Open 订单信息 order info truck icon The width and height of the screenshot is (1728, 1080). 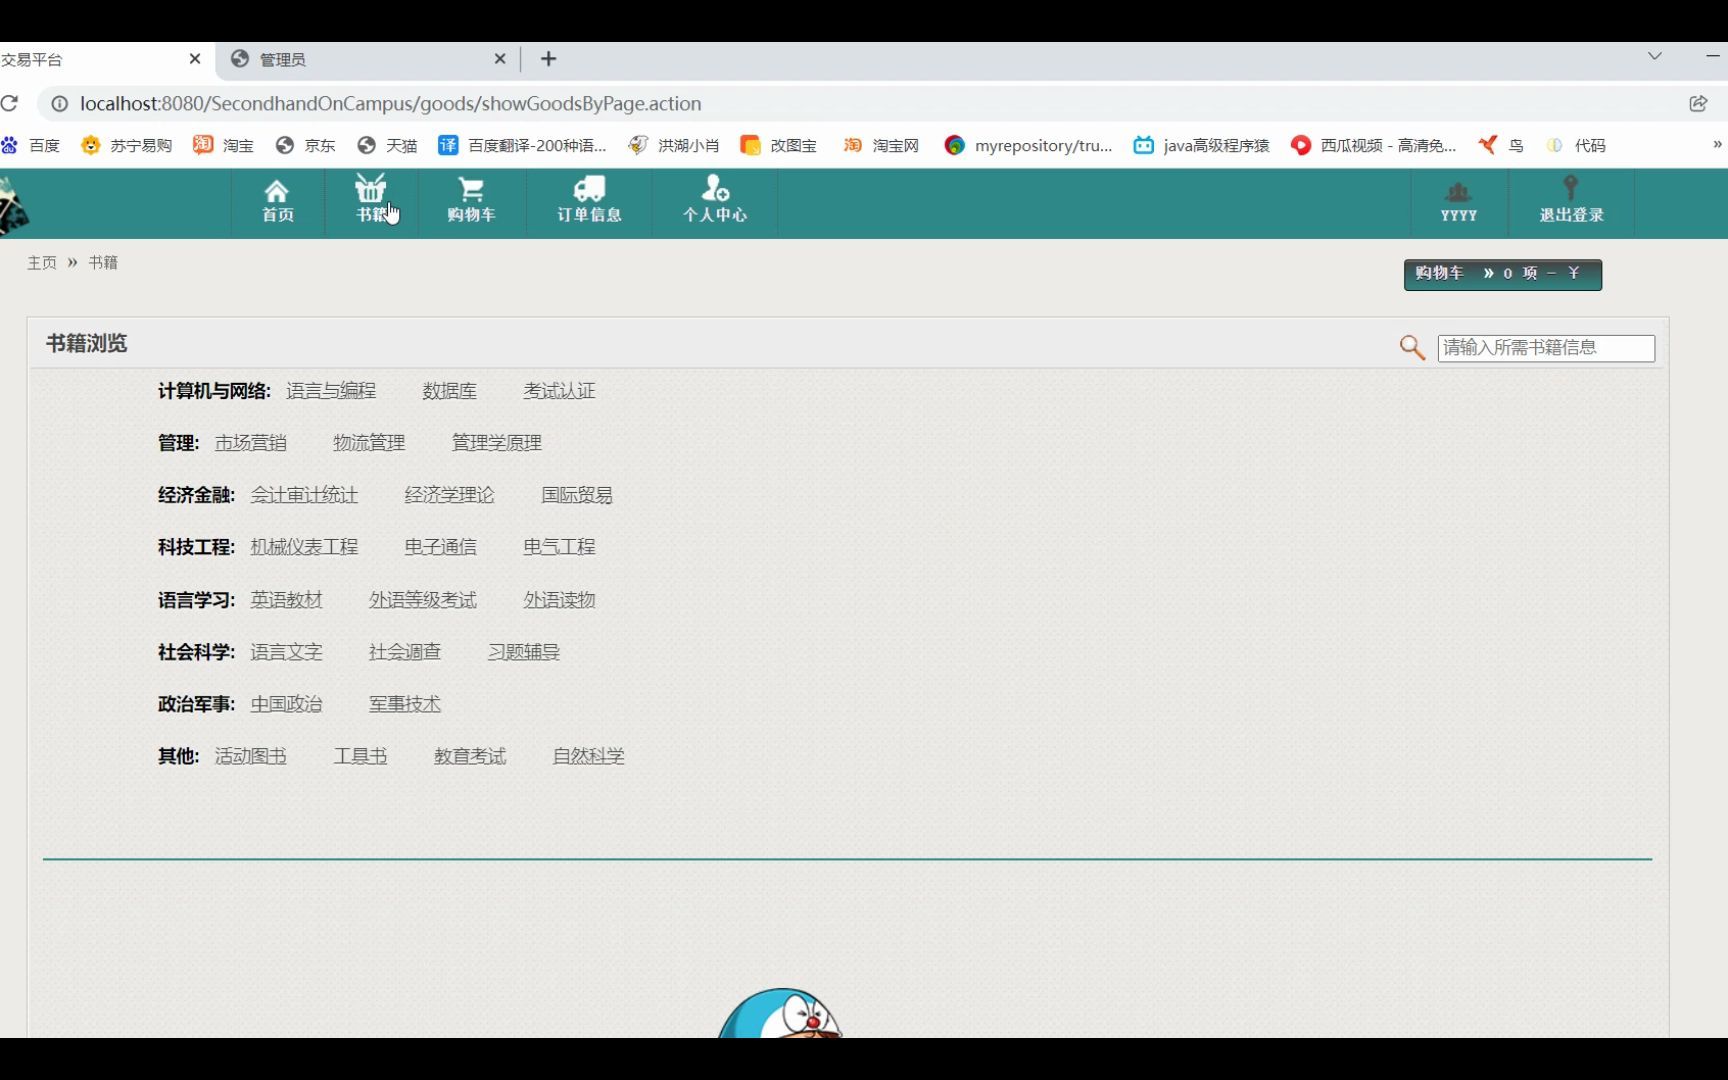pyautogui.click(x=589, y=201)
